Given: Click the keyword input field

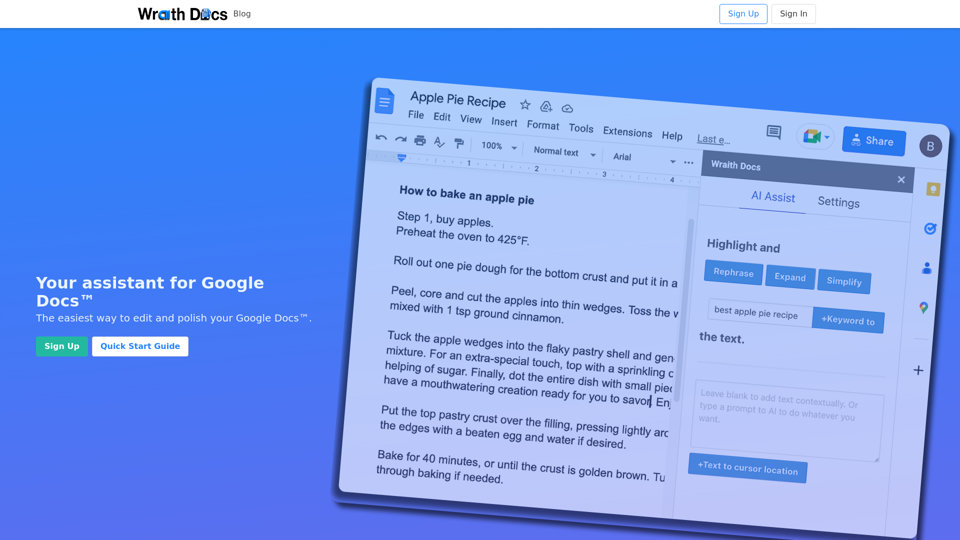Looking at the screenshot, I should pos(760,312).
